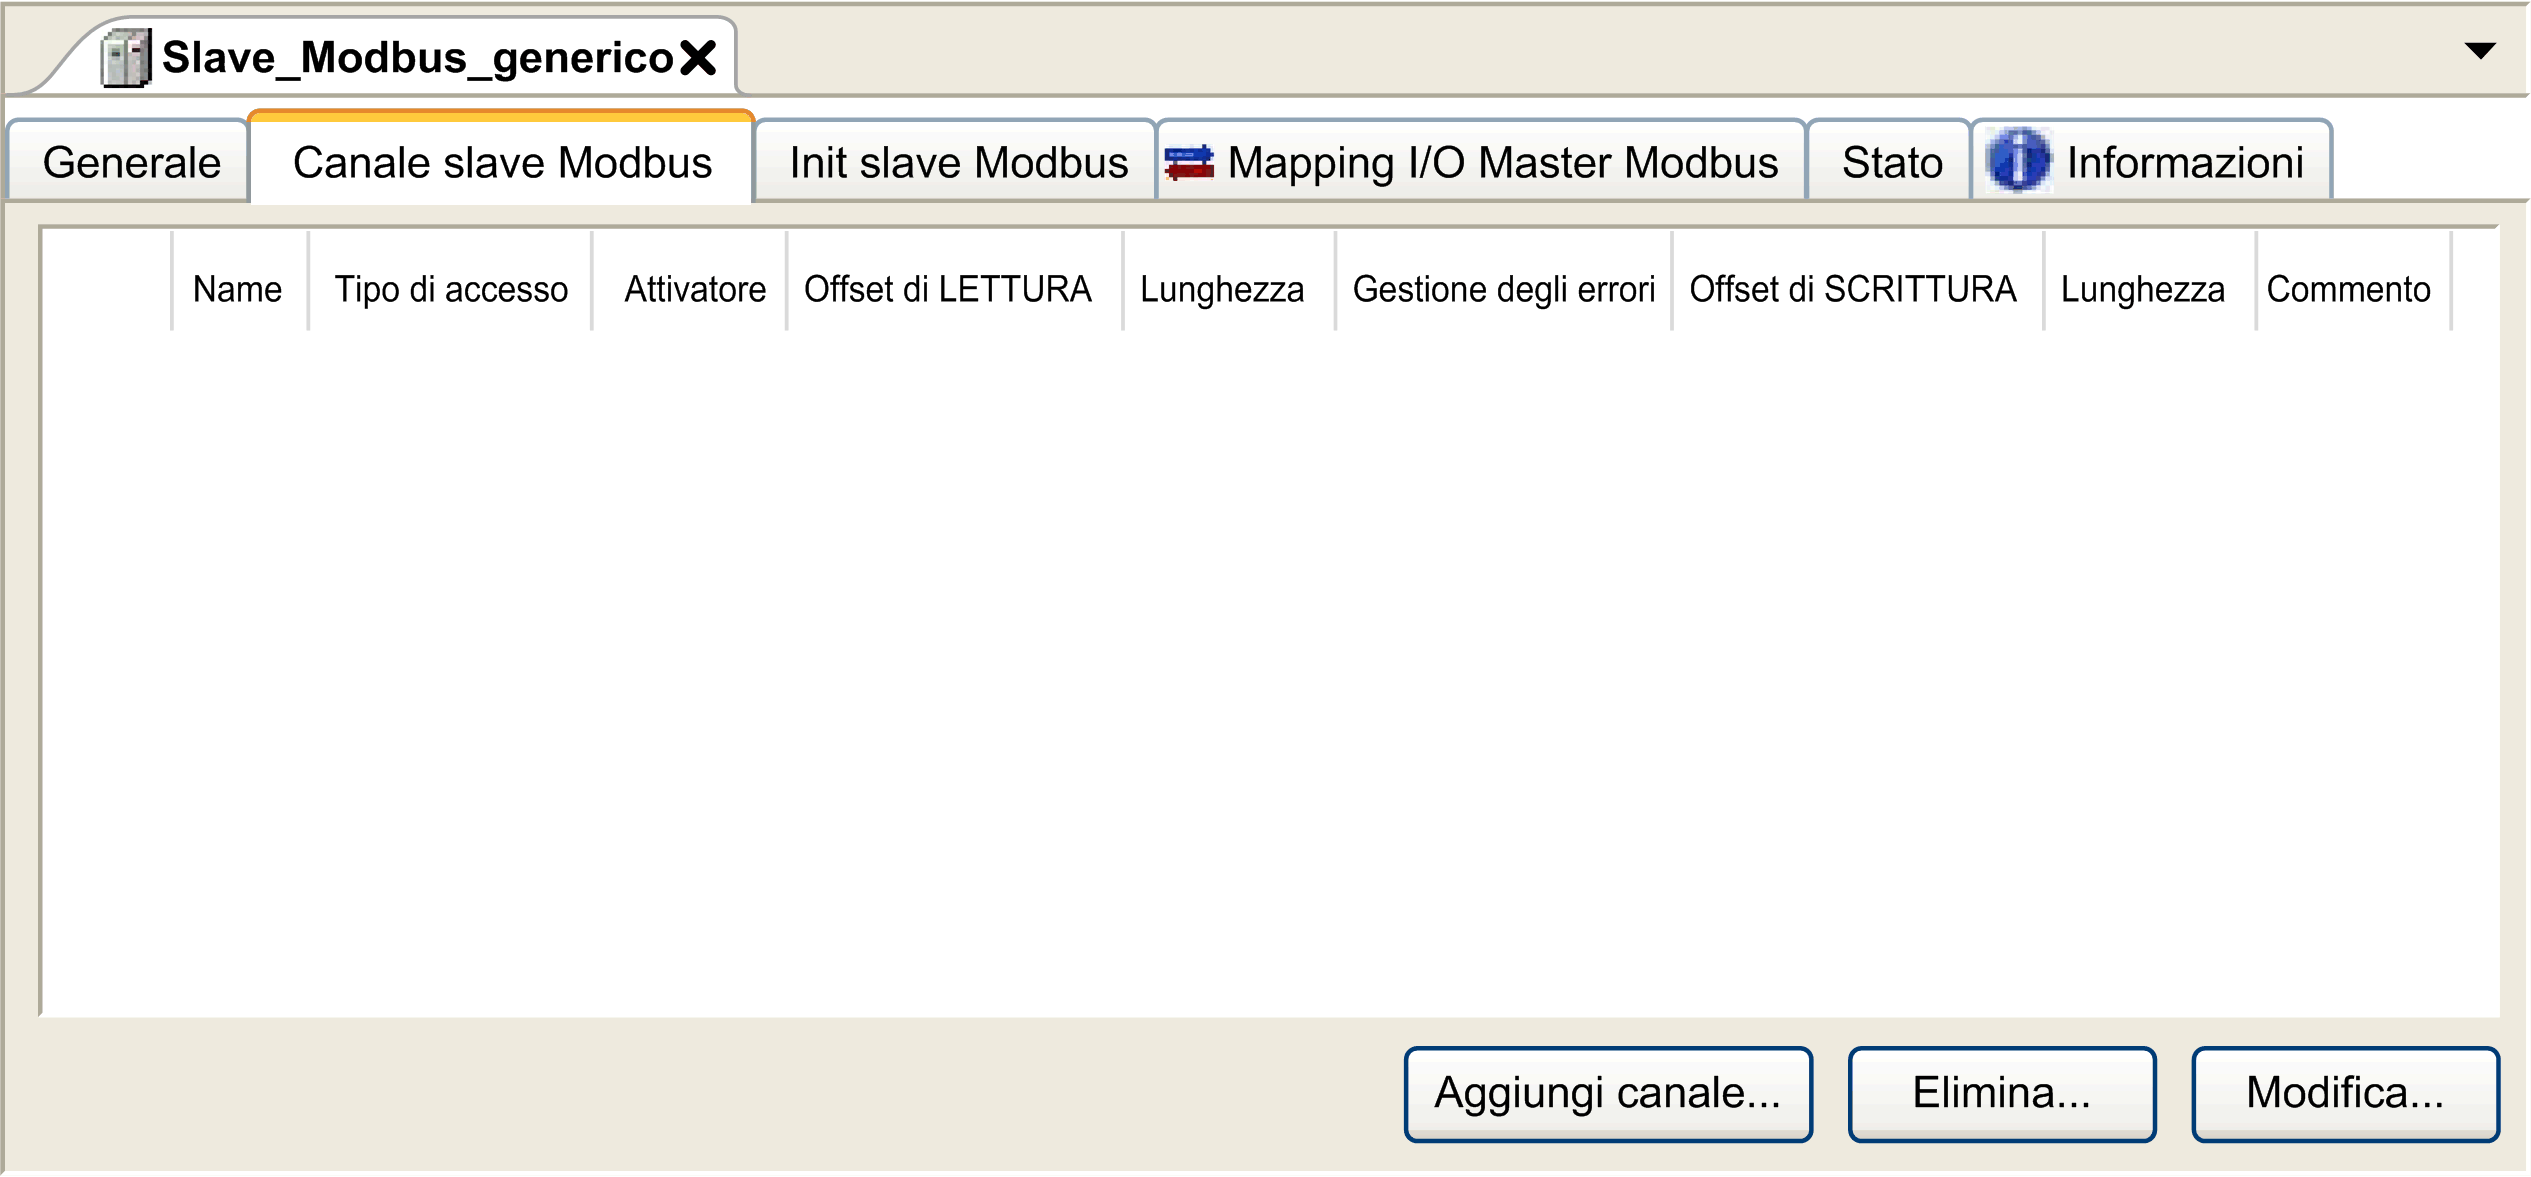Click the Tipo di accesso column header
2531x1177 pixels.
pos(450,289)
